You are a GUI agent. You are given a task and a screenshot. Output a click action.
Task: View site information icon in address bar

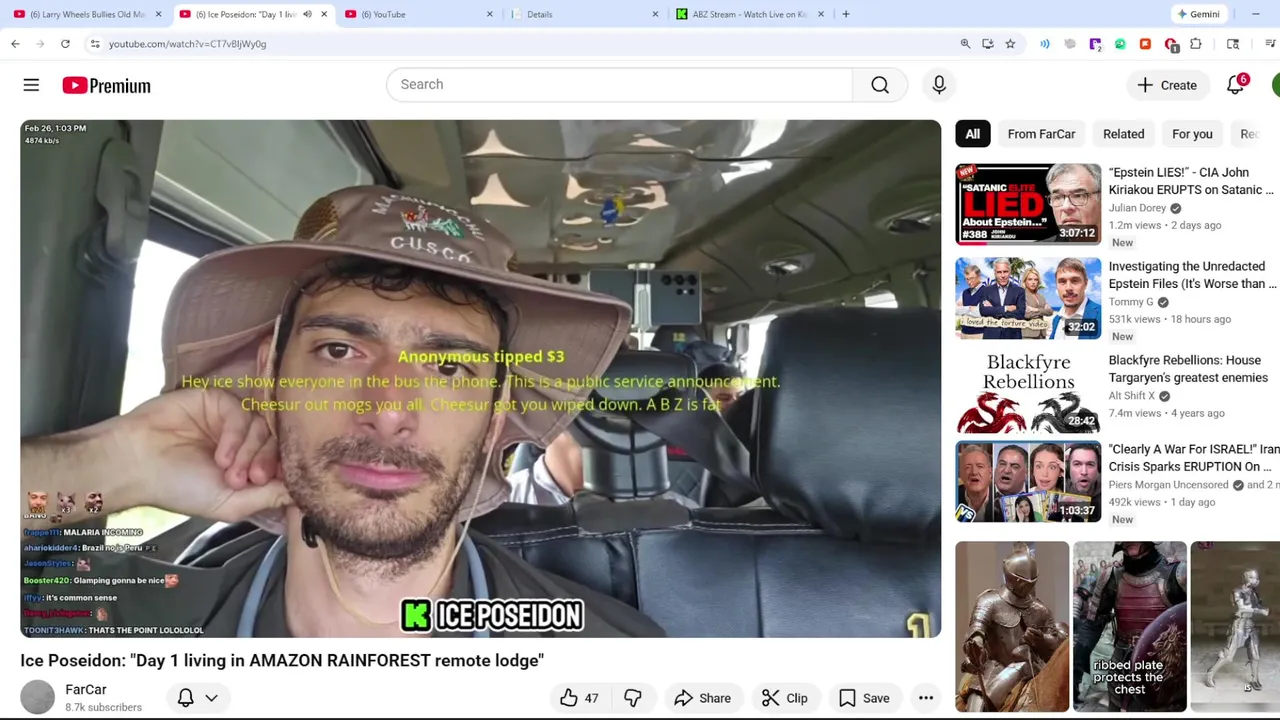coord(94,44)
